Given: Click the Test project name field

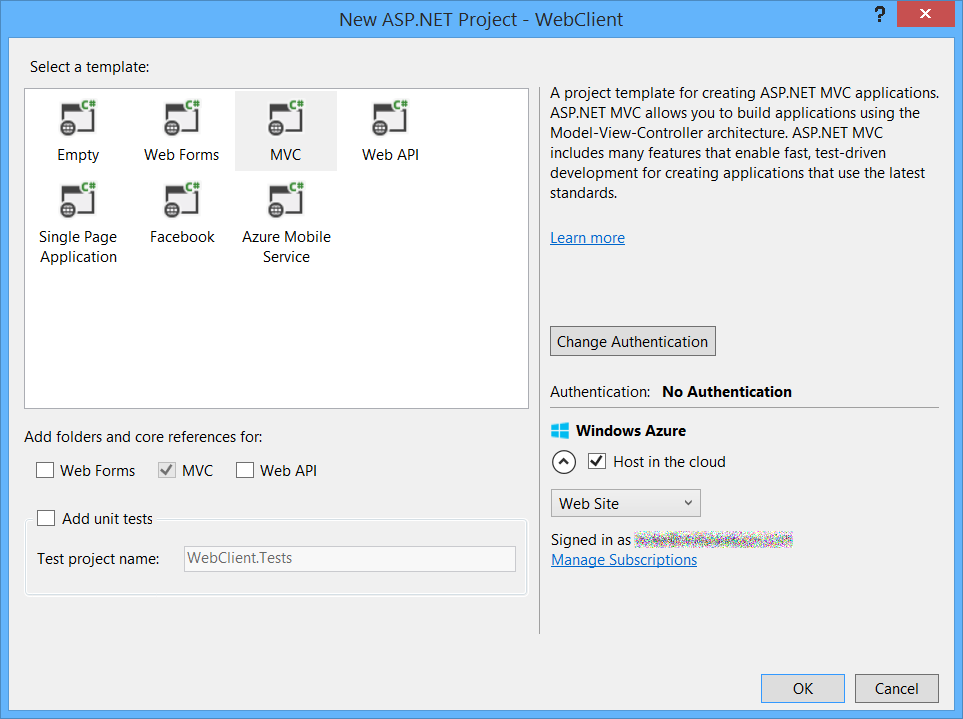Looking at the screenshot, I should click(350, 558).
